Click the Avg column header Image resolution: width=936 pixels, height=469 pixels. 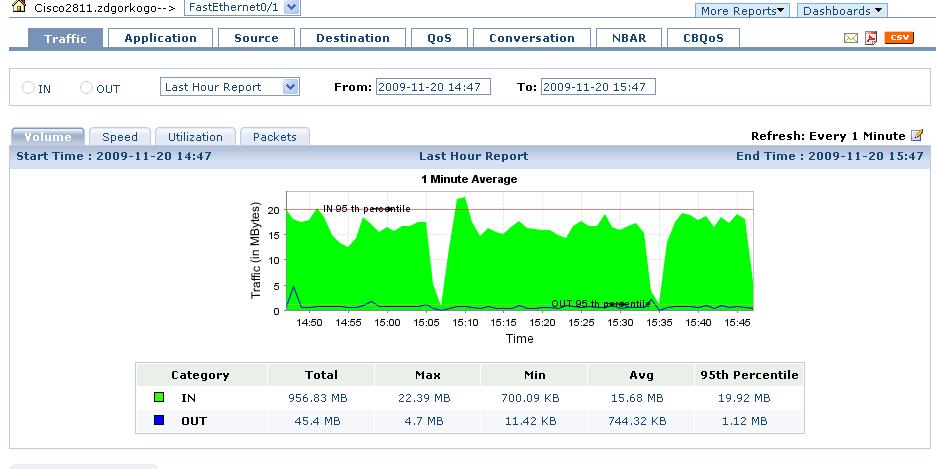641,375
